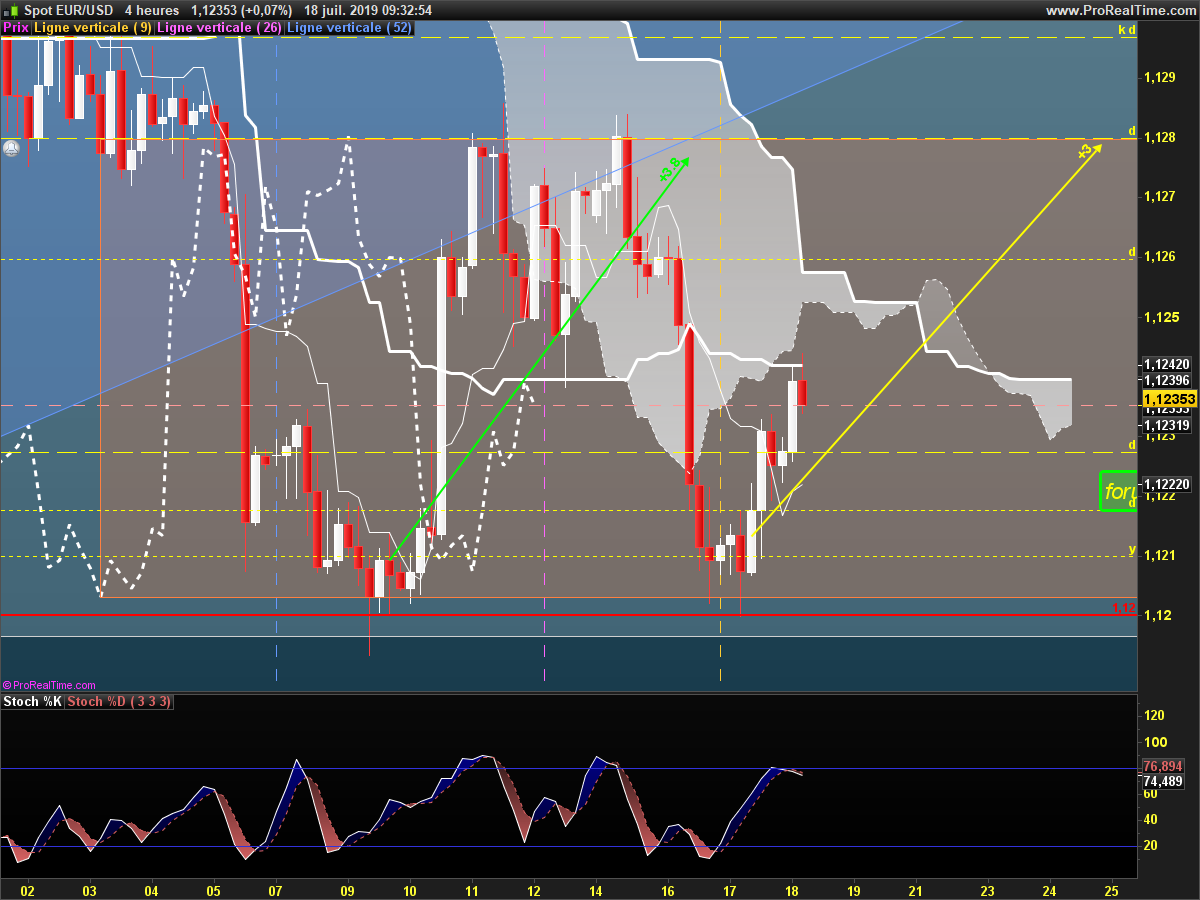Select the blue dashed vertical line
The image size is (1200, 900).
[276, 350]
